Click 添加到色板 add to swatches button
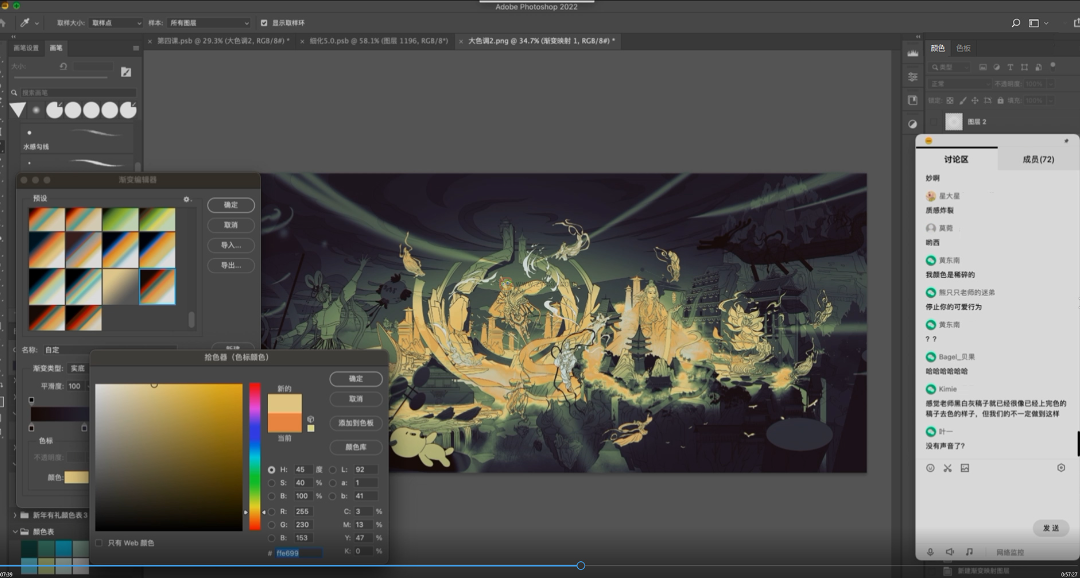Image resolution: width=1080 pixels, height=578 pixels. click(x=356, y=422)
